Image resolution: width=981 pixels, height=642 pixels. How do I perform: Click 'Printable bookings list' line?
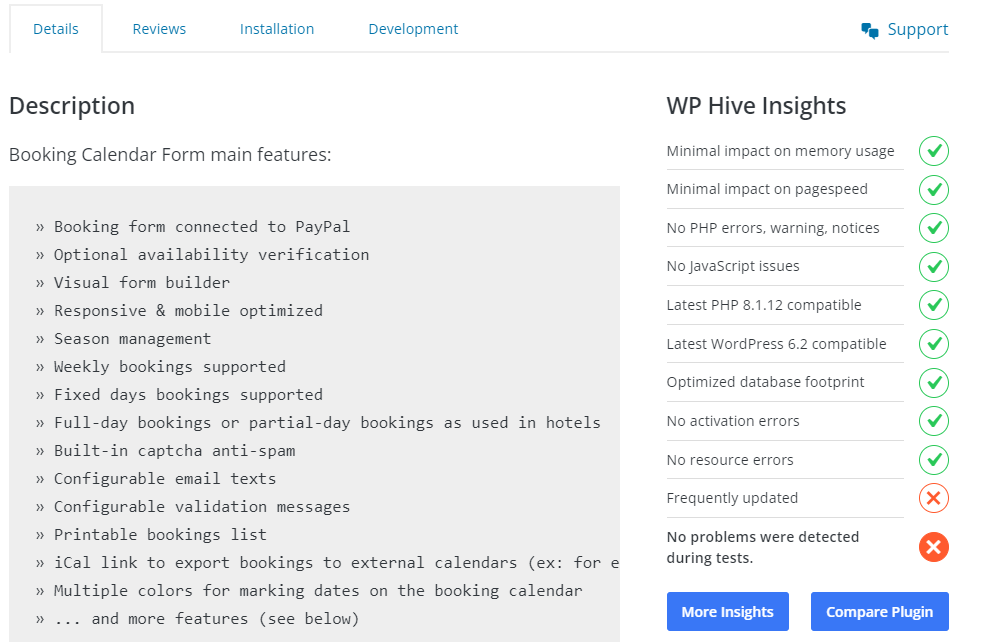coord(151,535)
